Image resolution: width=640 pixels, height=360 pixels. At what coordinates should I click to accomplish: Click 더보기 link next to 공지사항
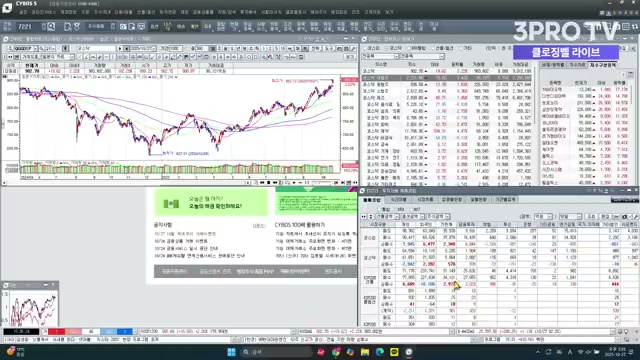point(259,225)
